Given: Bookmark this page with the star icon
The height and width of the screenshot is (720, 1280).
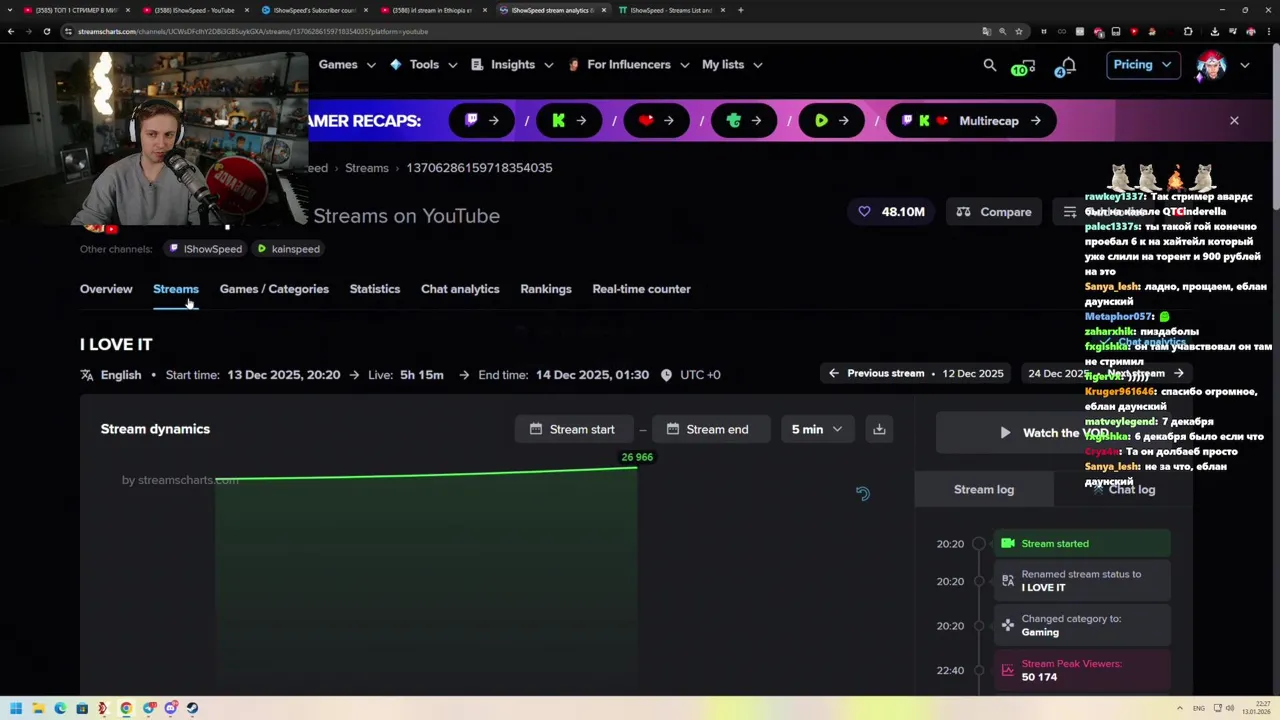Looking at the screenshot, I should (x=1019, y=31).
